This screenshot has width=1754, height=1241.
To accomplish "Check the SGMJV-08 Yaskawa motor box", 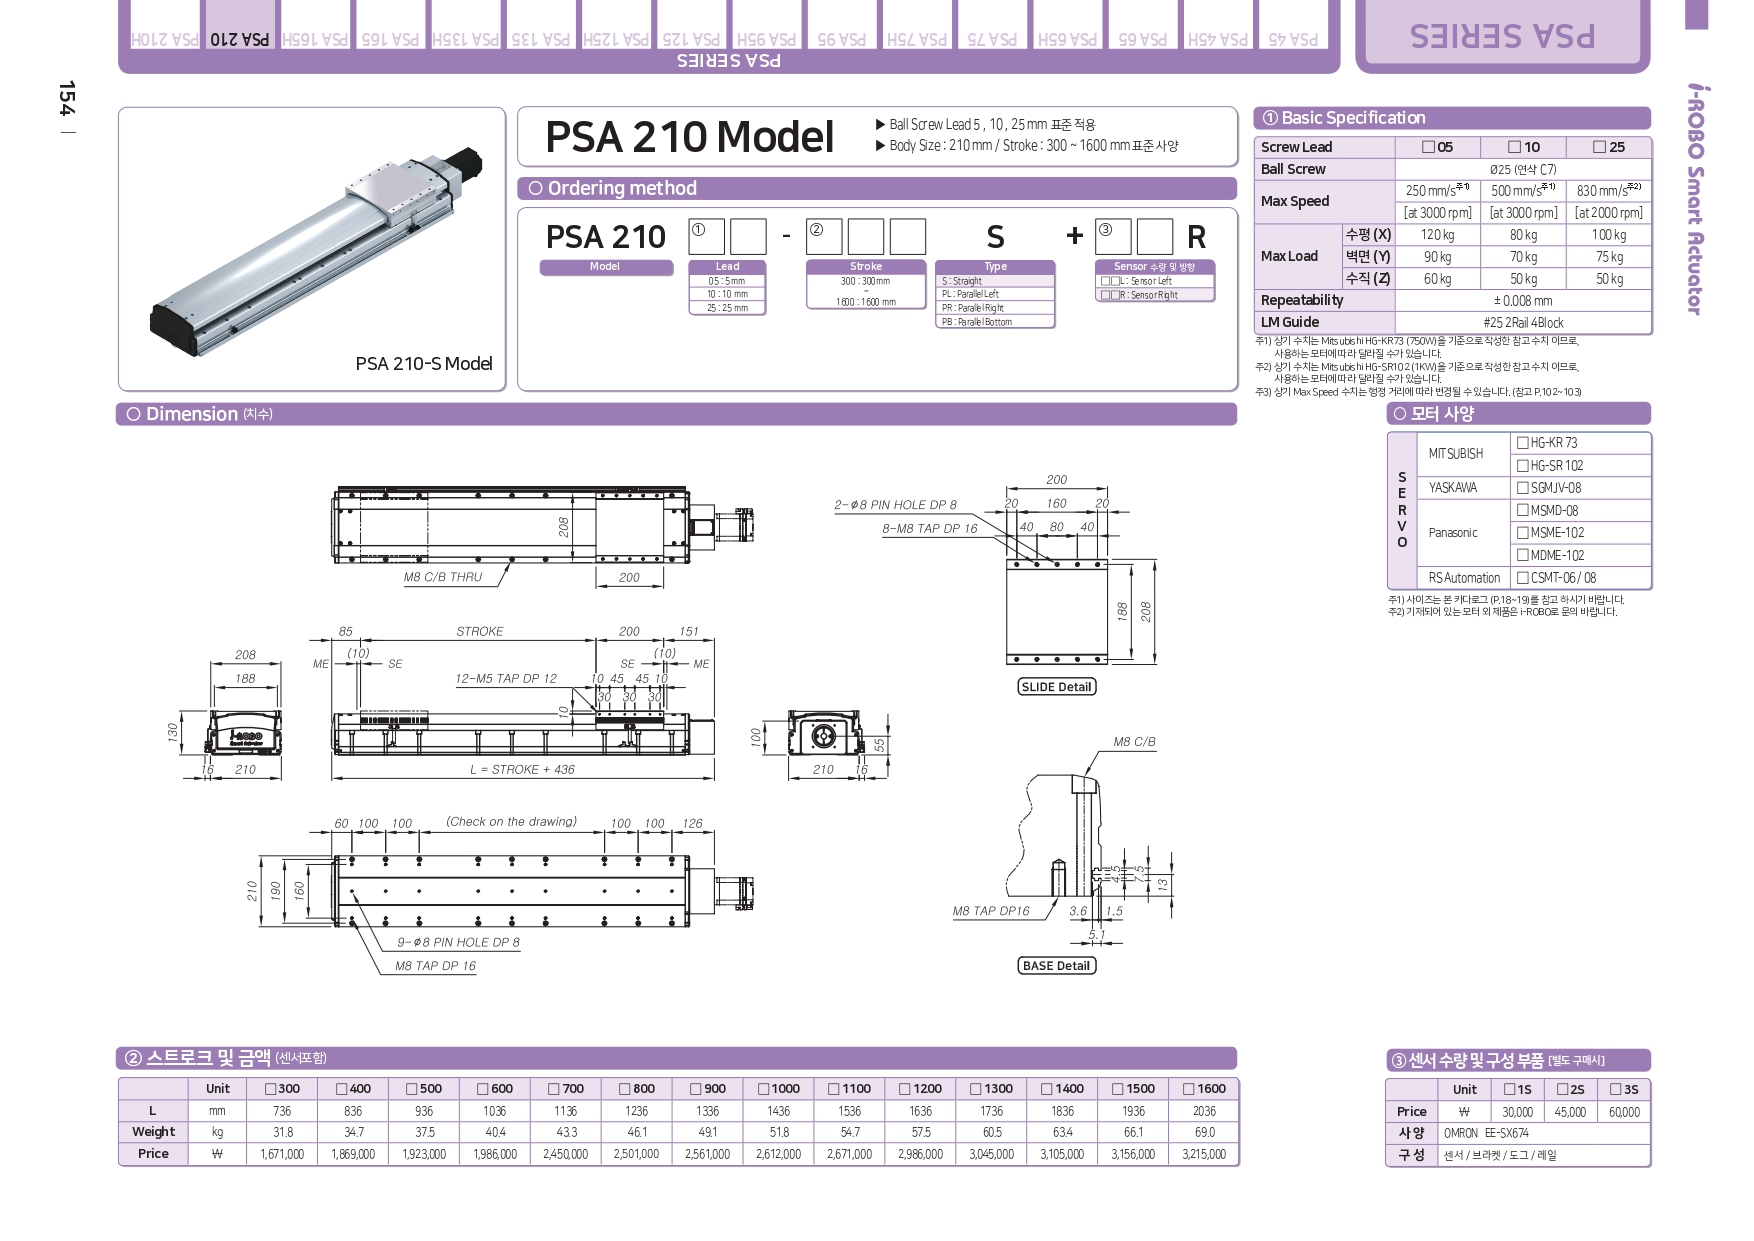I will (x=1523, y=488).
